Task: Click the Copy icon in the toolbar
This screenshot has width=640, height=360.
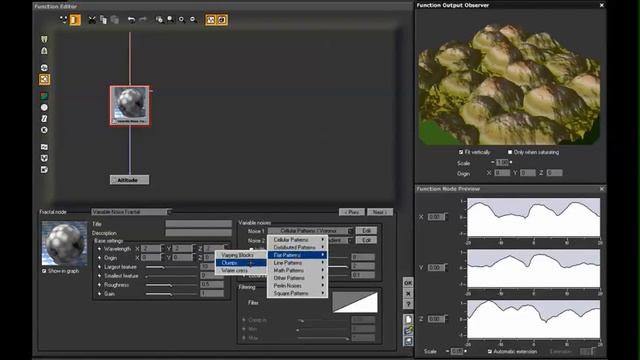Action: 103,20
